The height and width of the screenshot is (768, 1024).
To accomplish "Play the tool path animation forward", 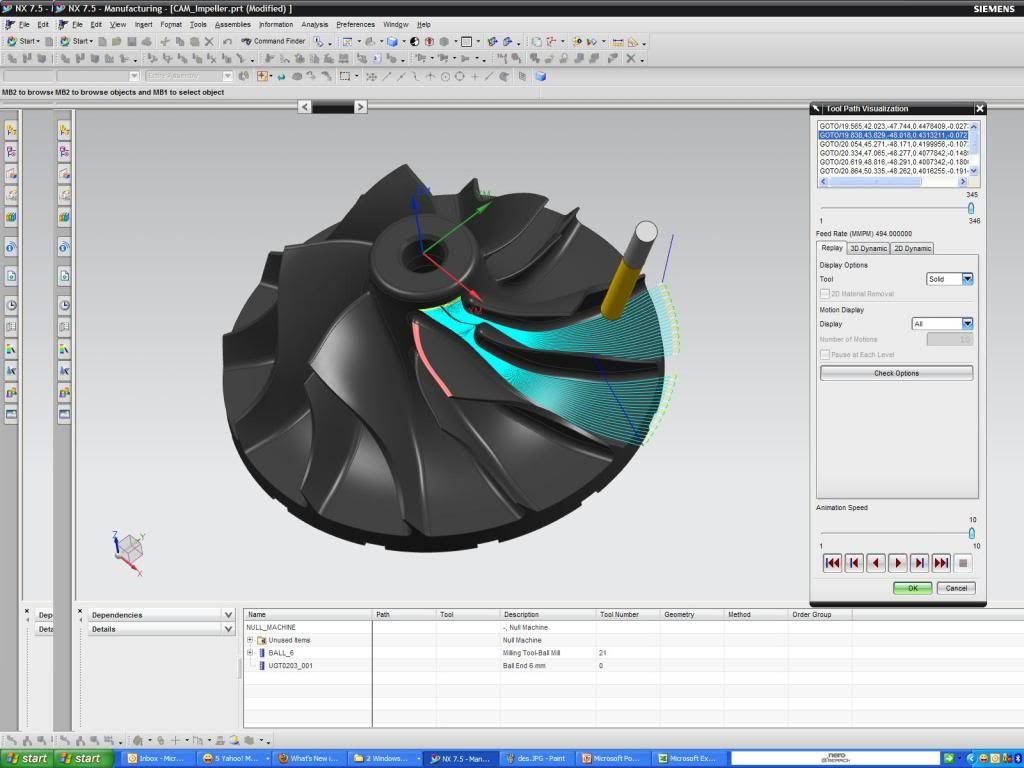I will (897, 563).
